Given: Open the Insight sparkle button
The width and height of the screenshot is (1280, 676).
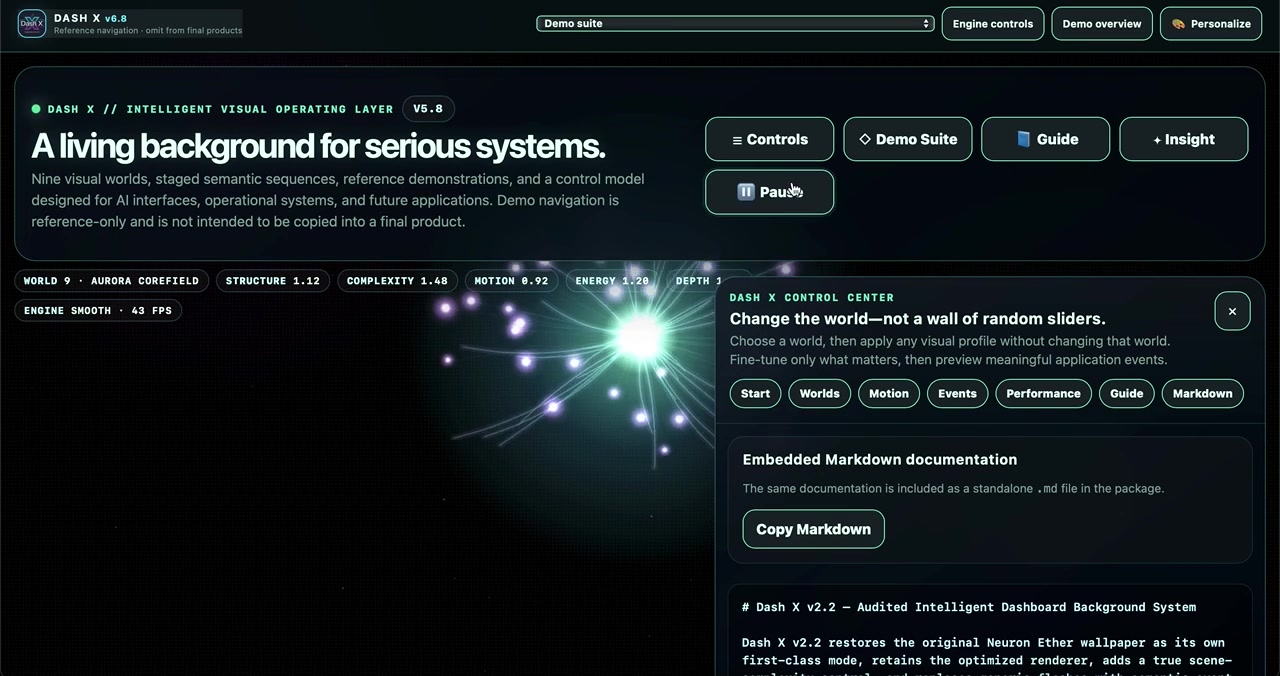Looking at the screenshot, I should coord(1184,139).
